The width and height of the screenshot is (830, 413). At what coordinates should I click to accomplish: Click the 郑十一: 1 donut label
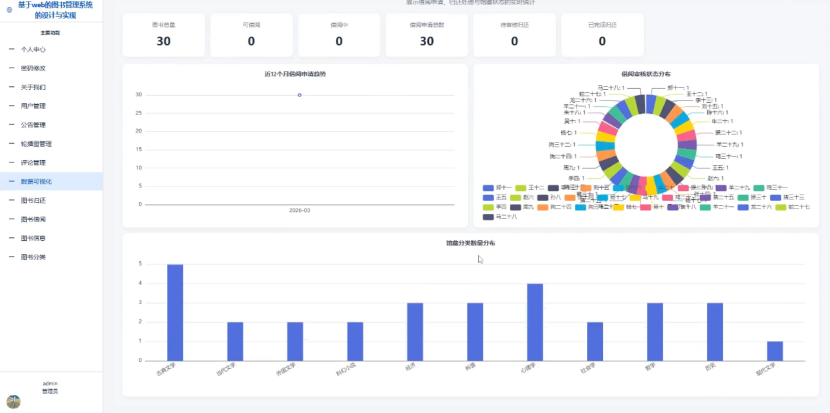pos(678,87)
